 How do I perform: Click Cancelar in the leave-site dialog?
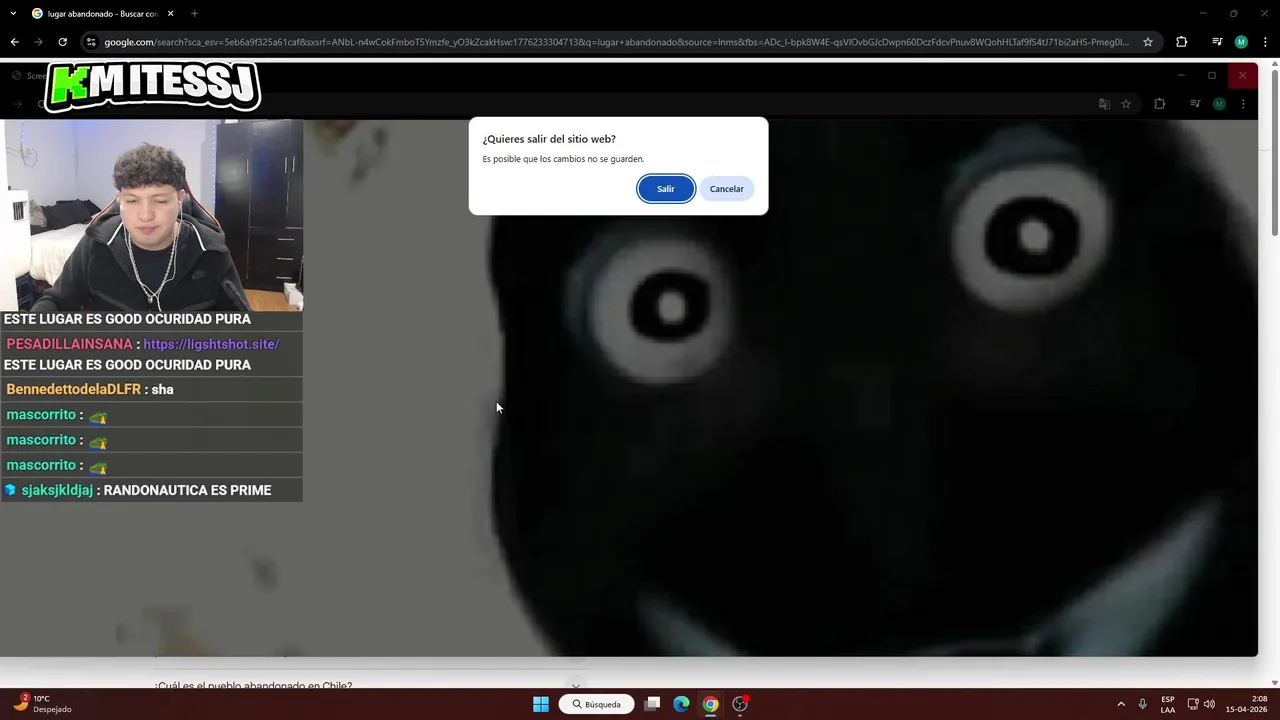click(727, 189)
